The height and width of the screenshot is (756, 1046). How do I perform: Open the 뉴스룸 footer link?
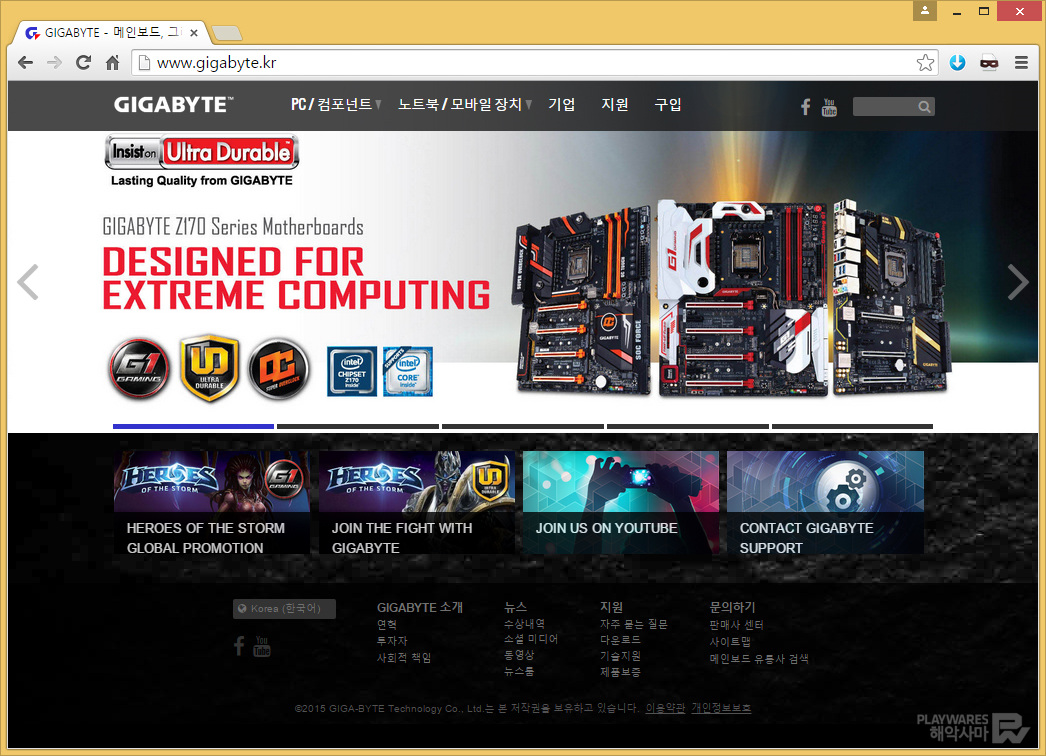[519, 671]
